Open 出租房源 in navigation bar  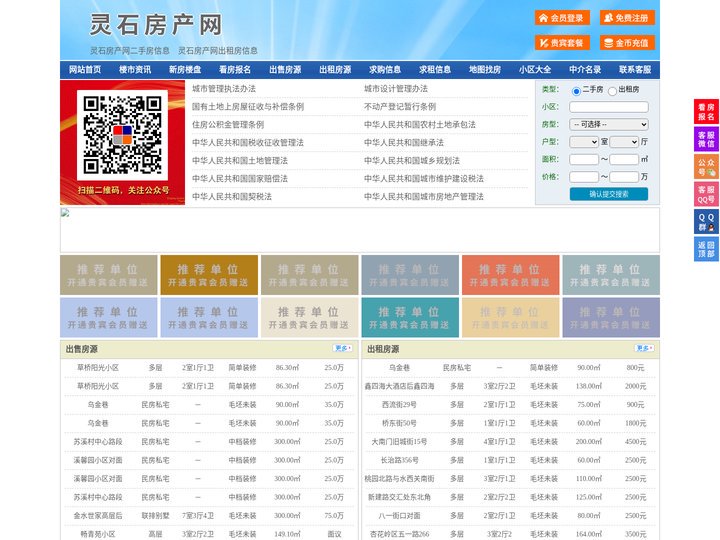(335, 70)
